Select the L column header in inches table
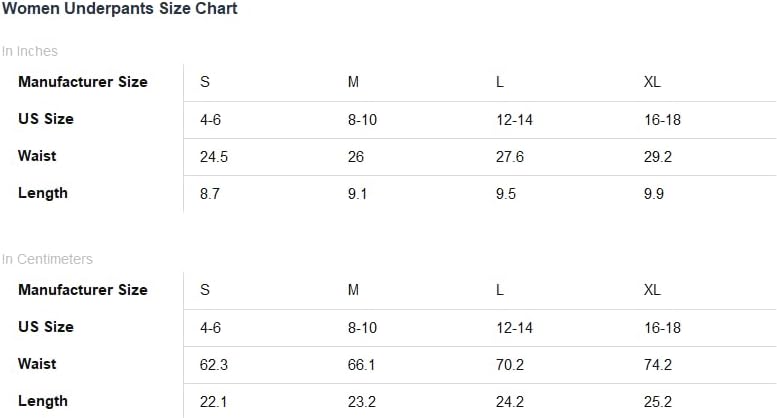 (500, 82)
